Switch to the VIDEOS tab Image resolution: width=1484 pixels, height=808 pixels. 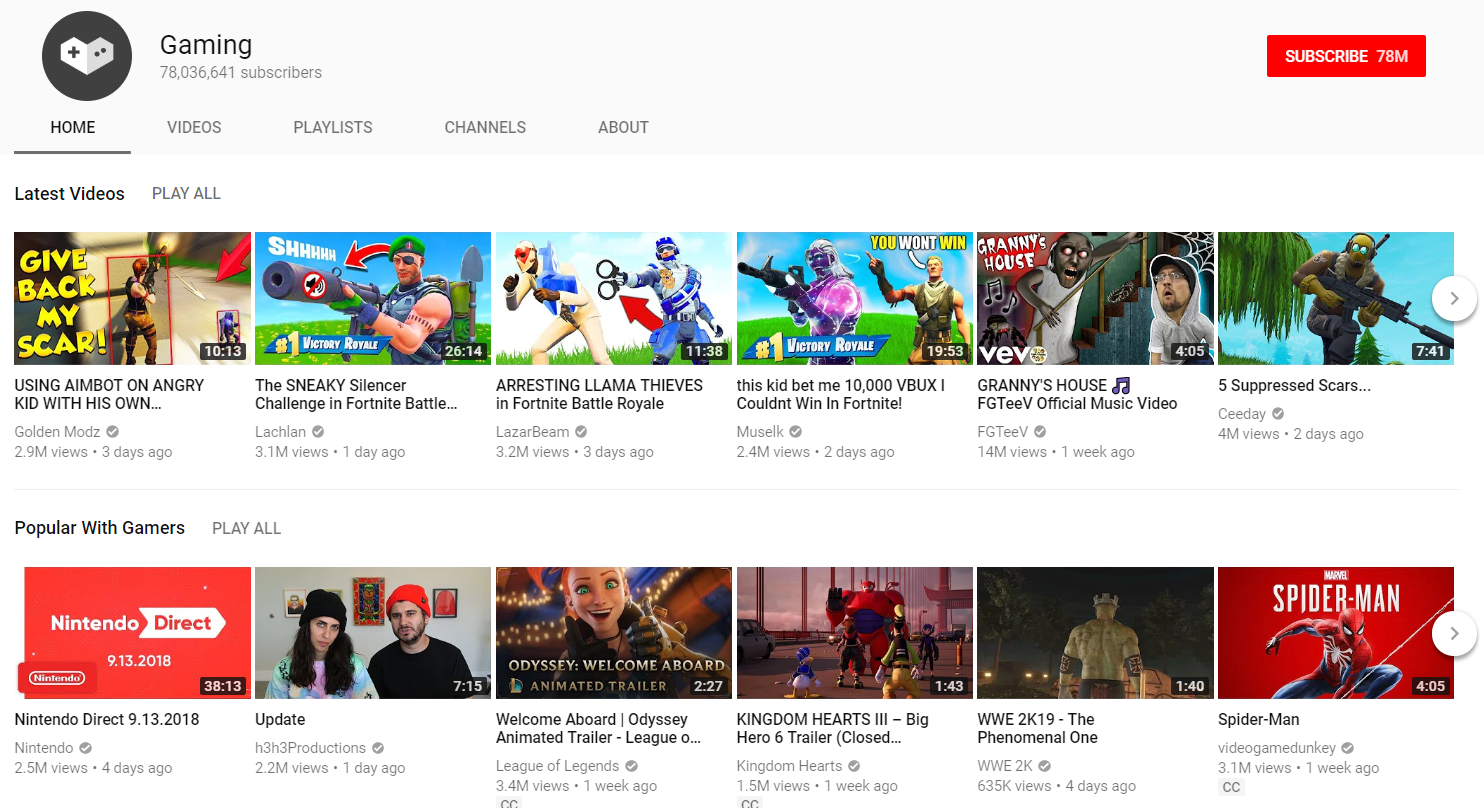(x=194, y=128)
